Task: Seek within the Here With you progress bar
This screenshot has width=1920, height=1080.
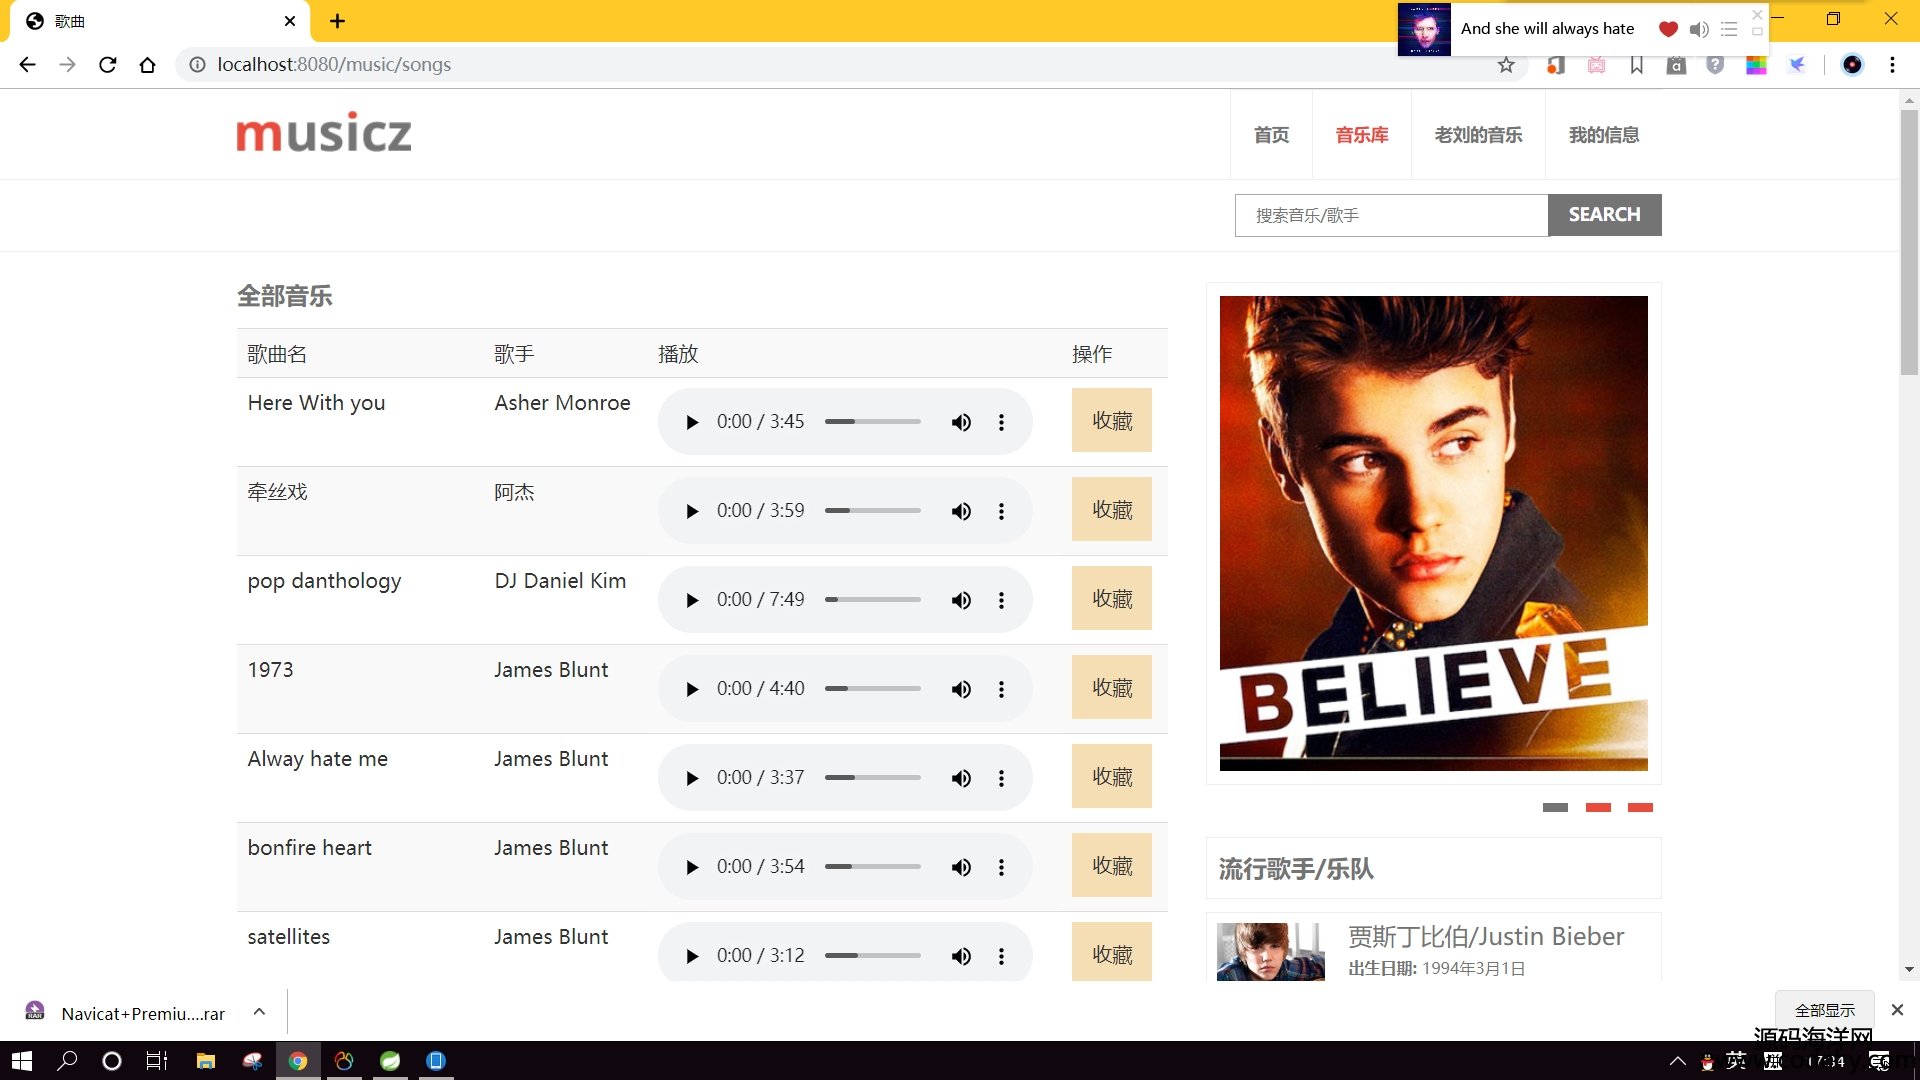Action: pyautogui.click(x=872, y=422)
